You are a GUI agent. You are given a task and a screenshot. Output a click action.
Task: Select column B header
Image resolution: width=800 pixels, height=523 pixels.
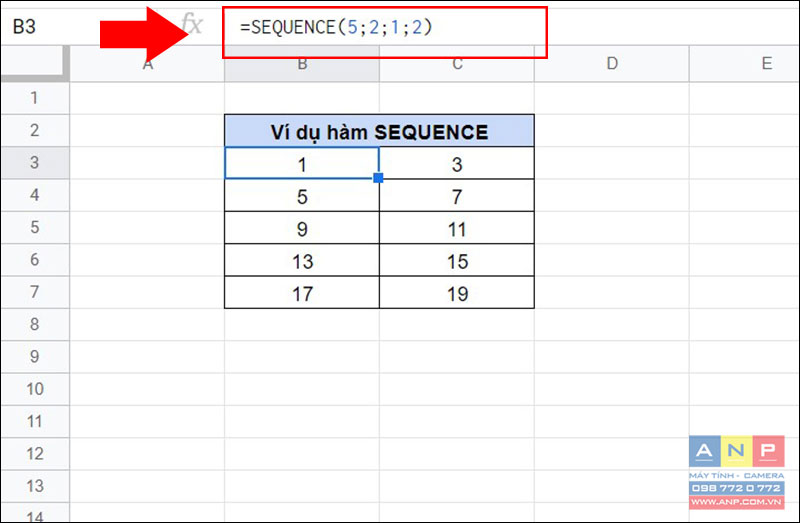[x=302, y=63]
